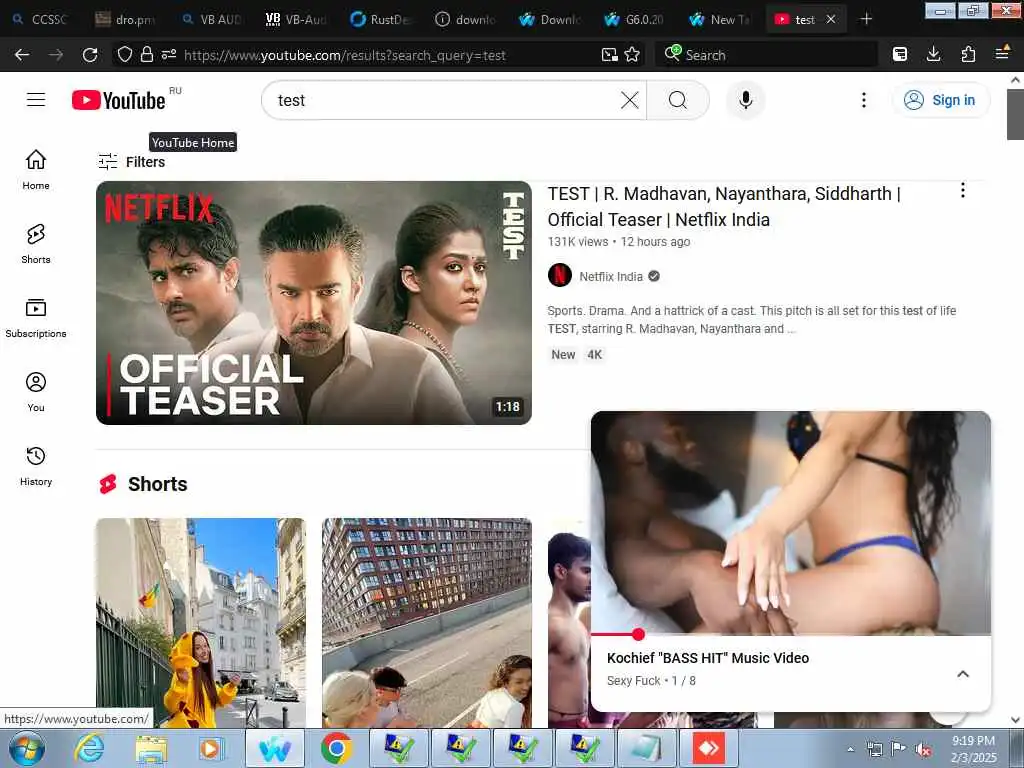Viewport: 1024px width, 768px height.
Task: Open the You sidebar section
Action: (36, 392)
